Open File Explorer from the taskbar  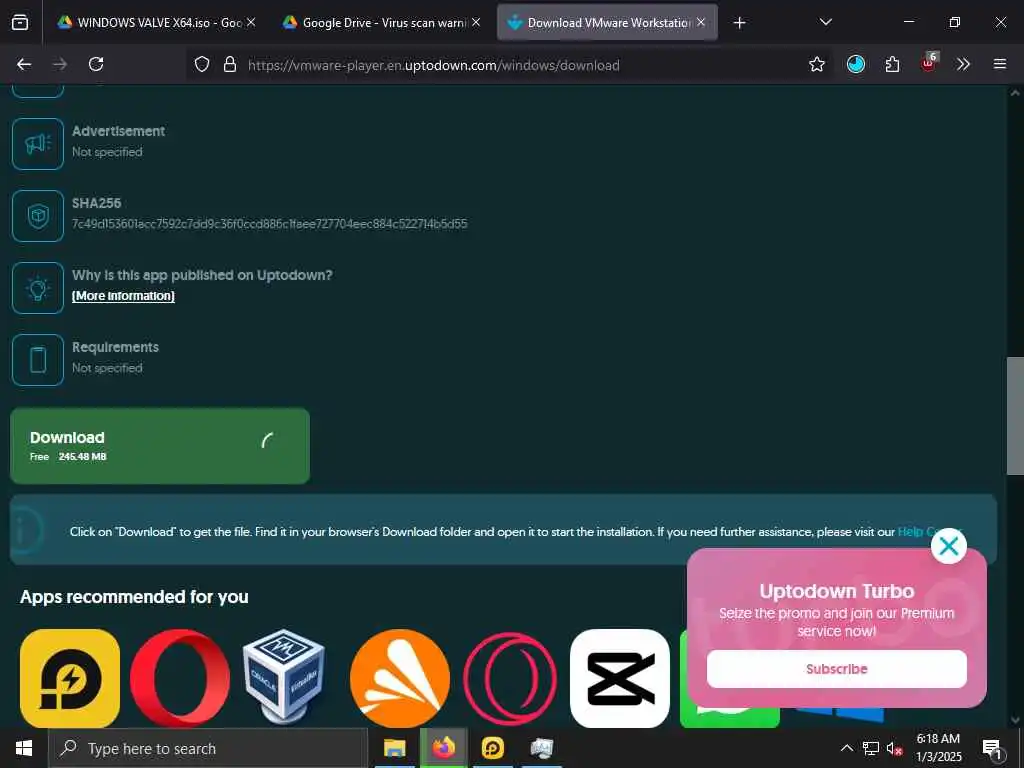(x=394, y=748)
